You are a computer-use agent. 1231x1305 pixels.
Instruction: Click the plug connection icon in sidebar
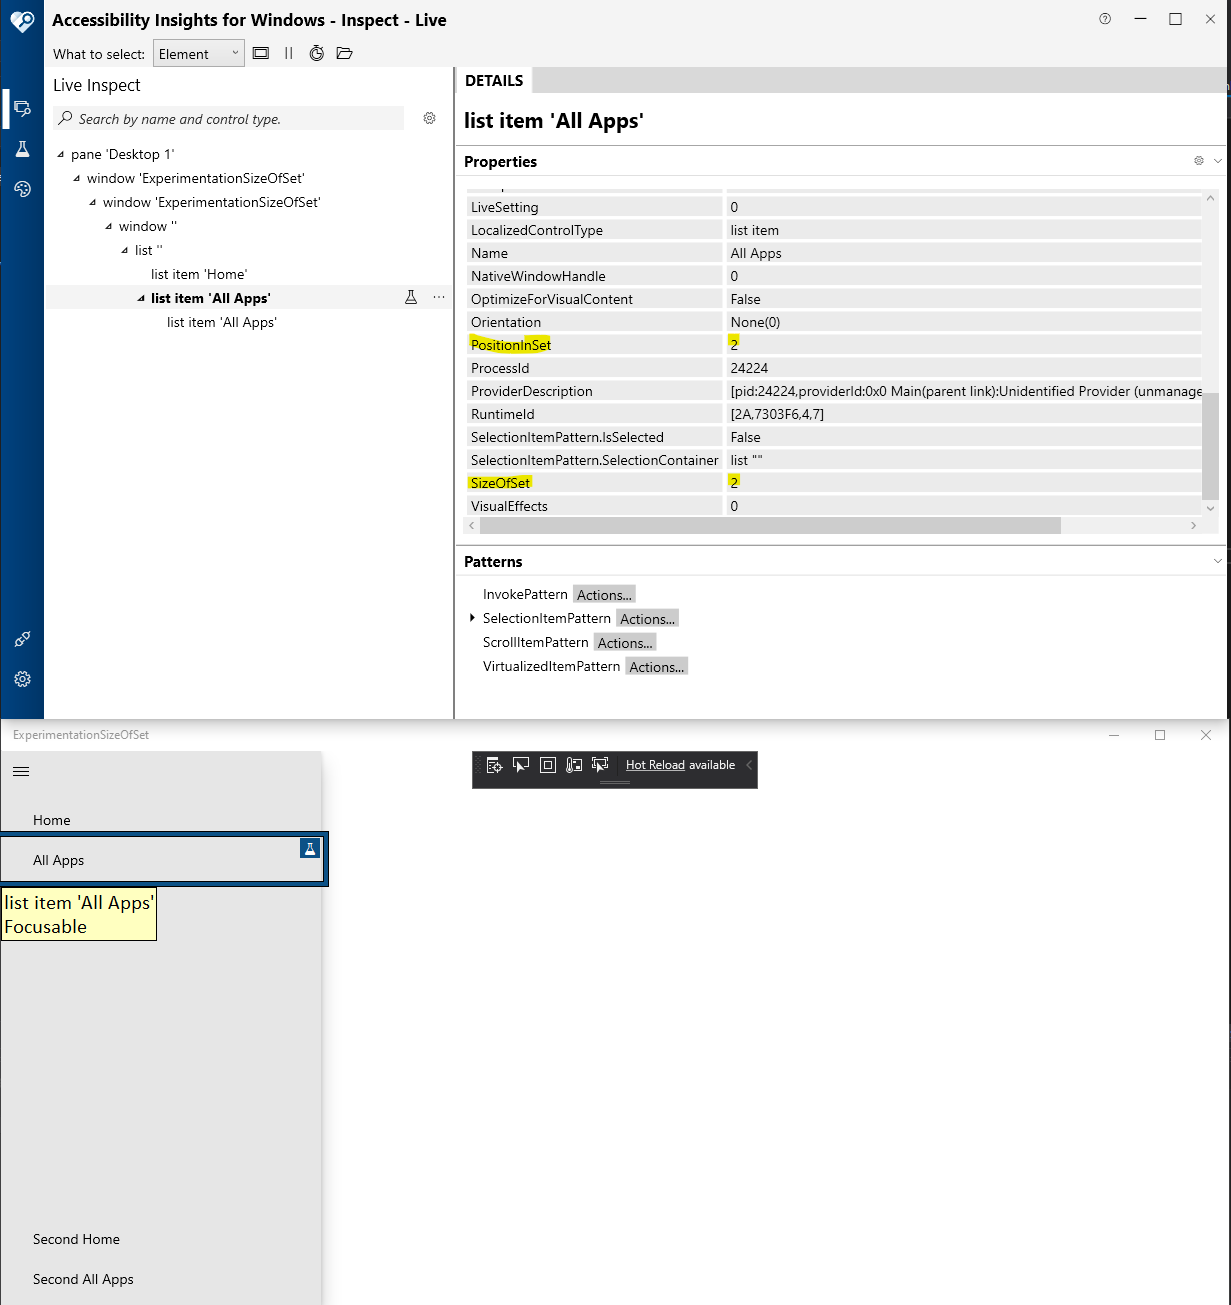click(22, 639)
